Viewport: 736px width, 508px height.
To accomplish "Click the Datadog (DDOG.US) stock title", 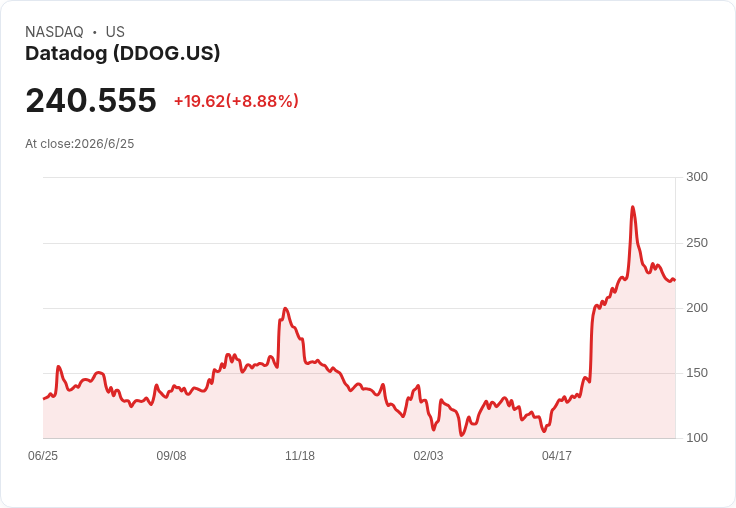I will [x=123, y=53].
